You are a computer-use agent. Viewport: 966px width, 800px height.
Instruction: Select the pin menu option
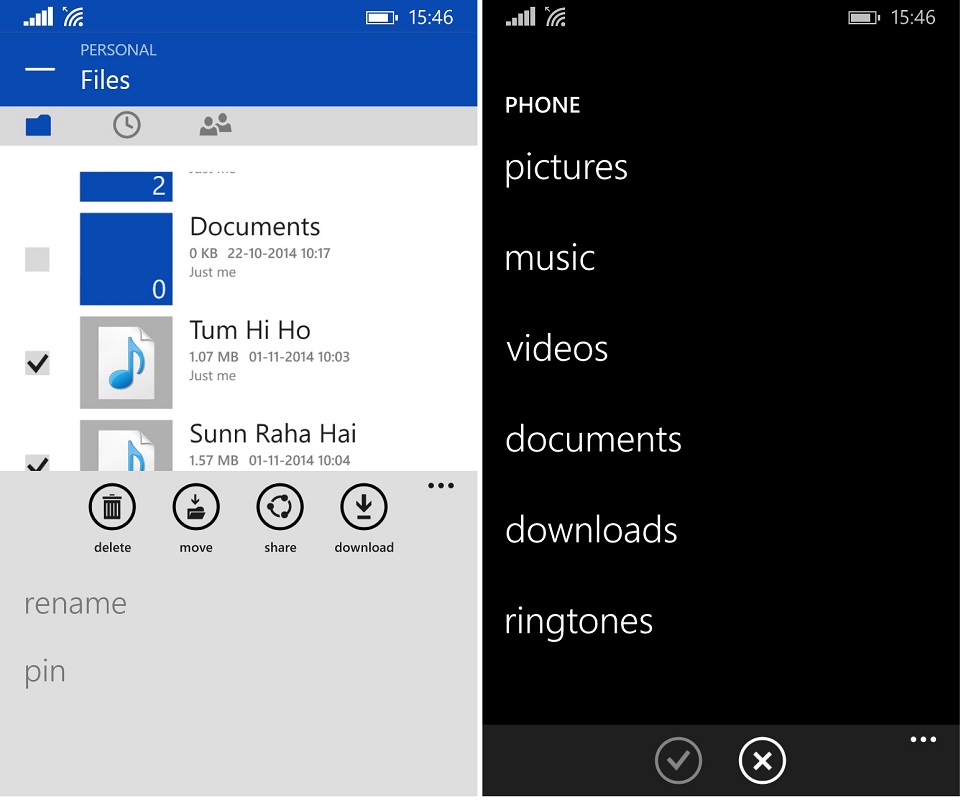click(45, 671)
